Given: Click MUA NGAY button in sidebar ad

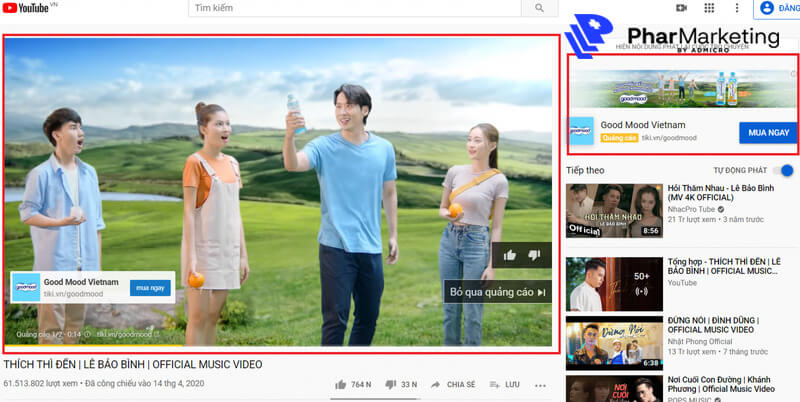Looking at the screenshot, I should coord(768,133).
